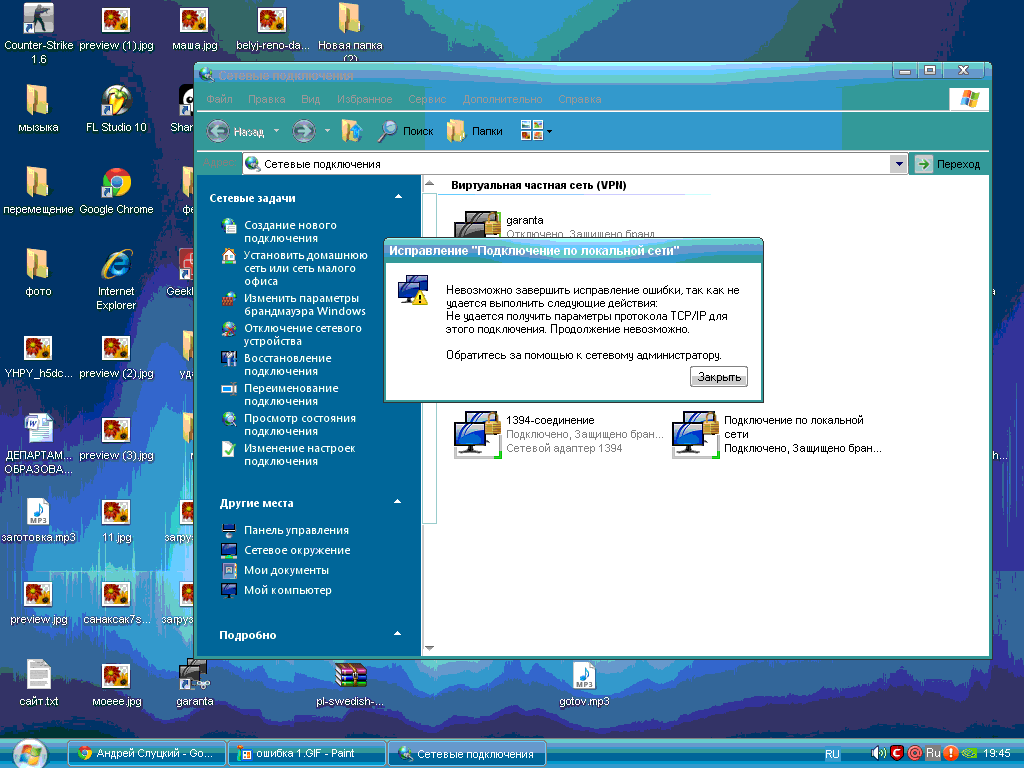Collapse the Сетевые задачи panel section
The height and width of the screenshot is (768, 1024).
click(398, 198)
